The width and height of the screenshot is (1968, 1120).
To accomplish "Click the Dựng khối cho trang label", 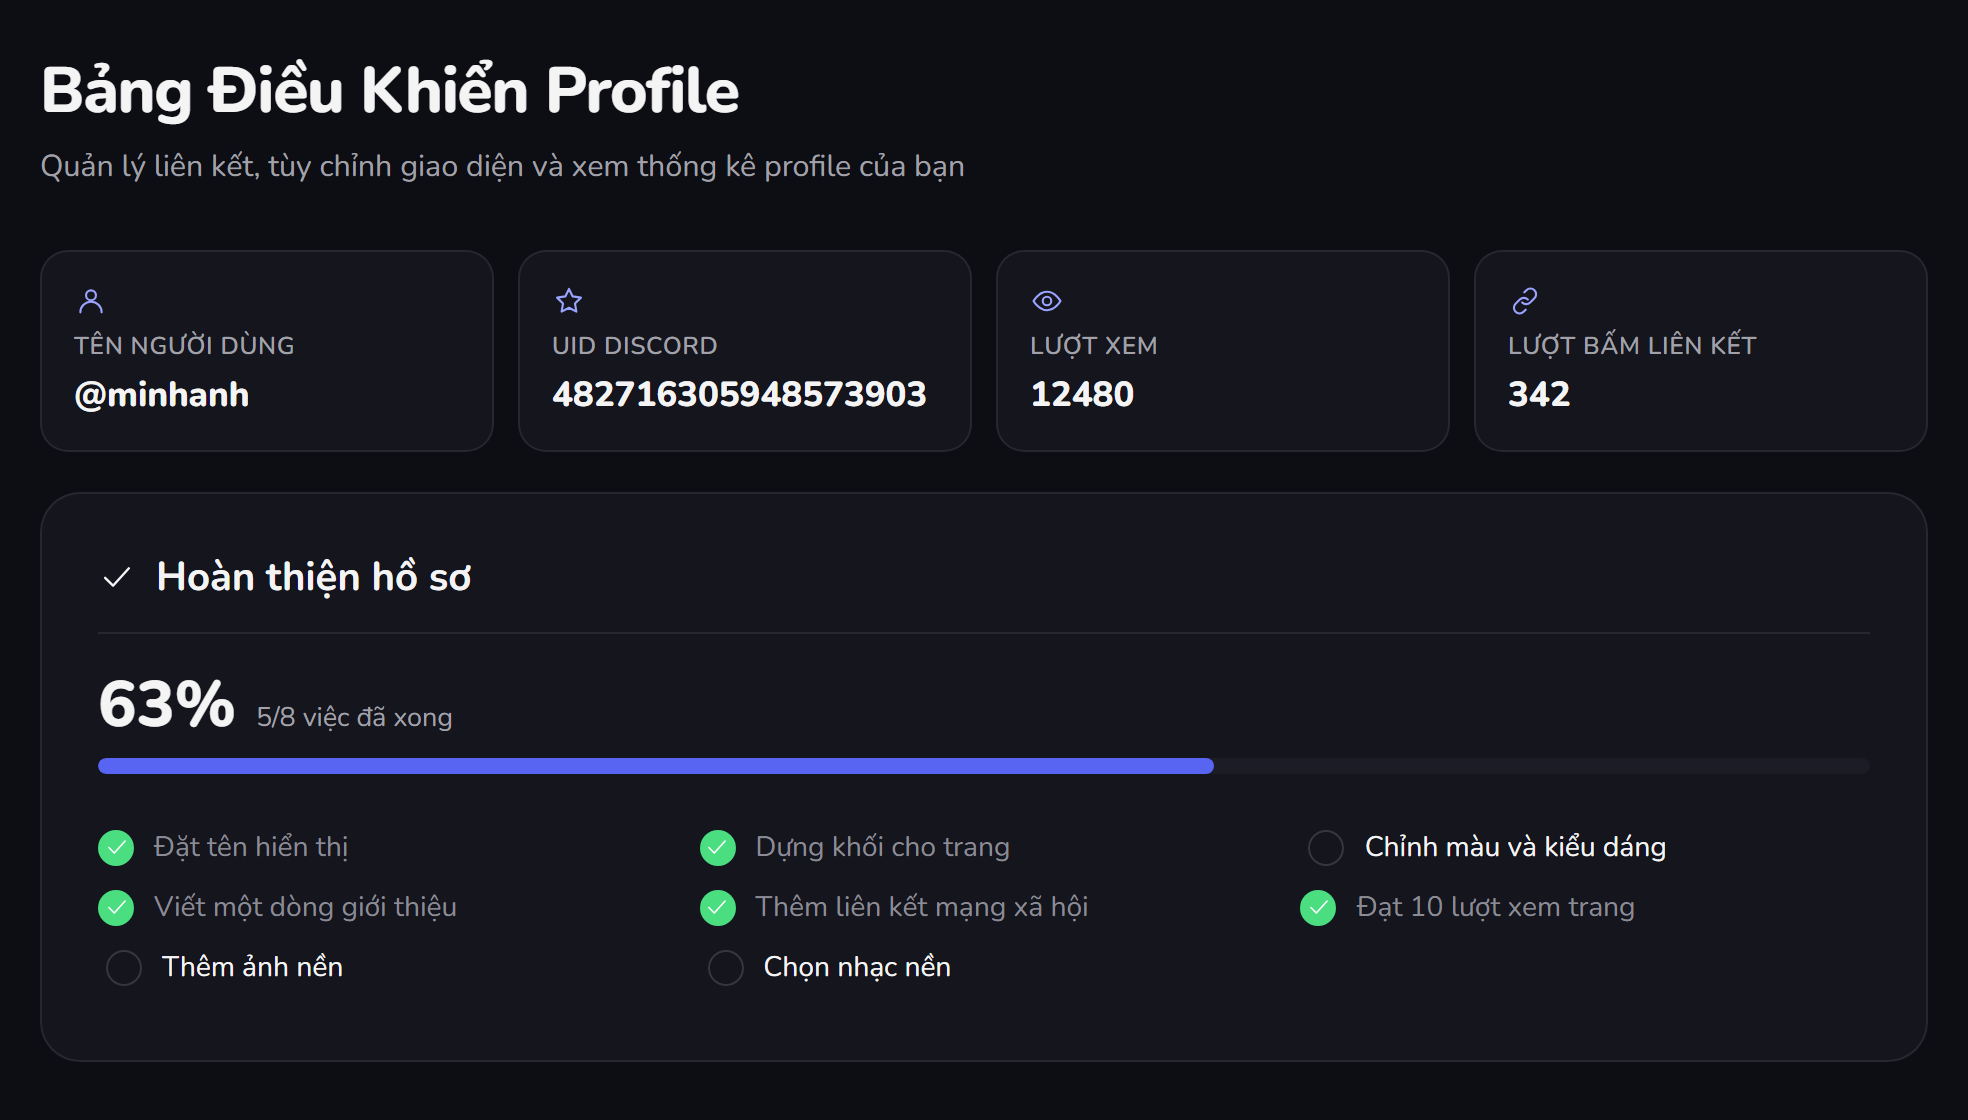I will click(882, 847).
